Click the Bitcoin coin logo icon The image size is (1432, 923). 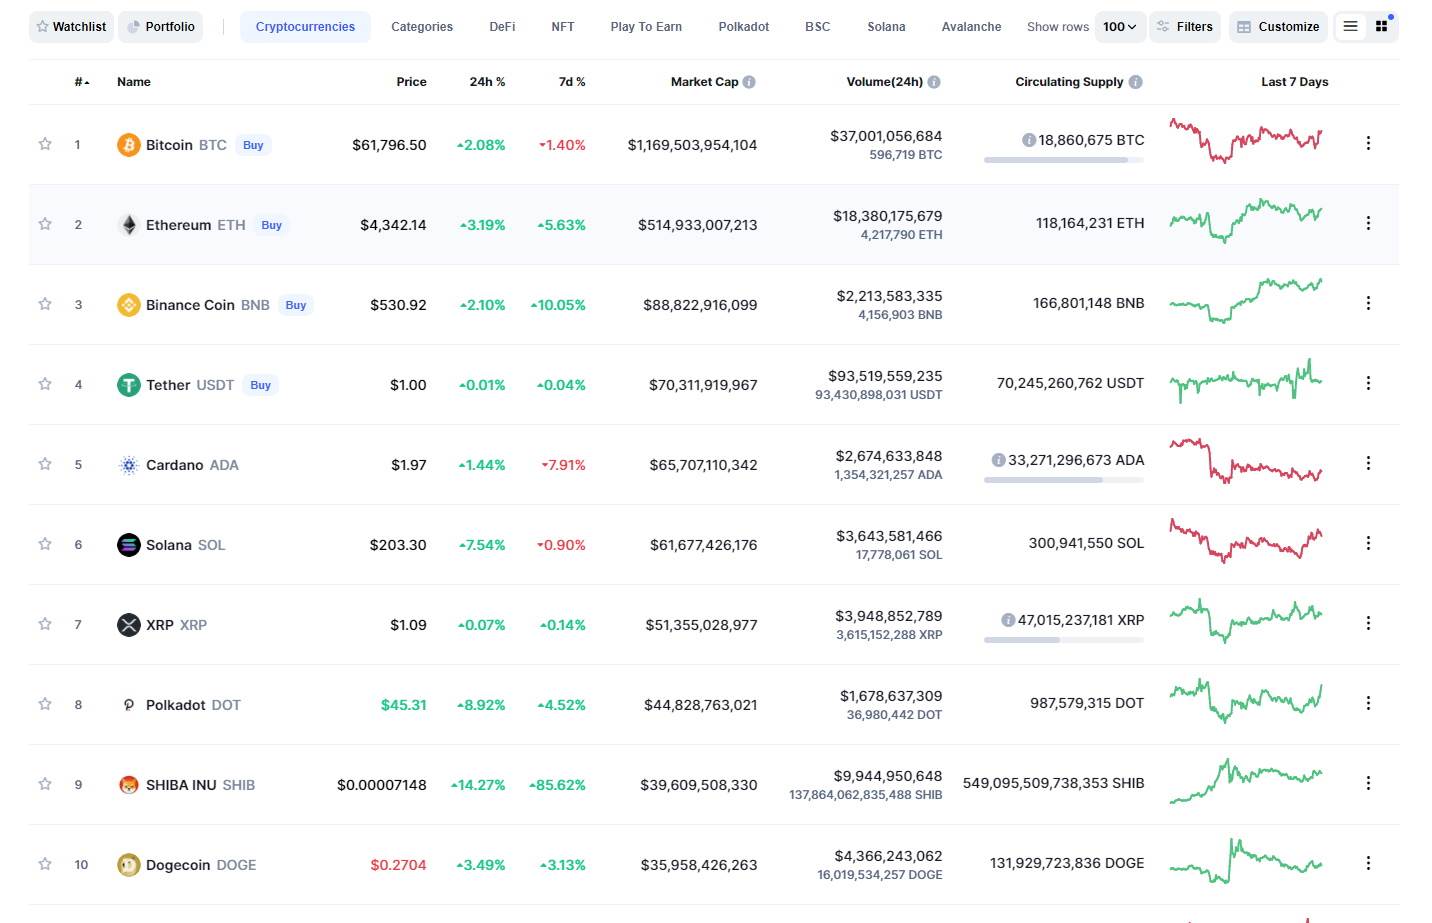[128, 145]
